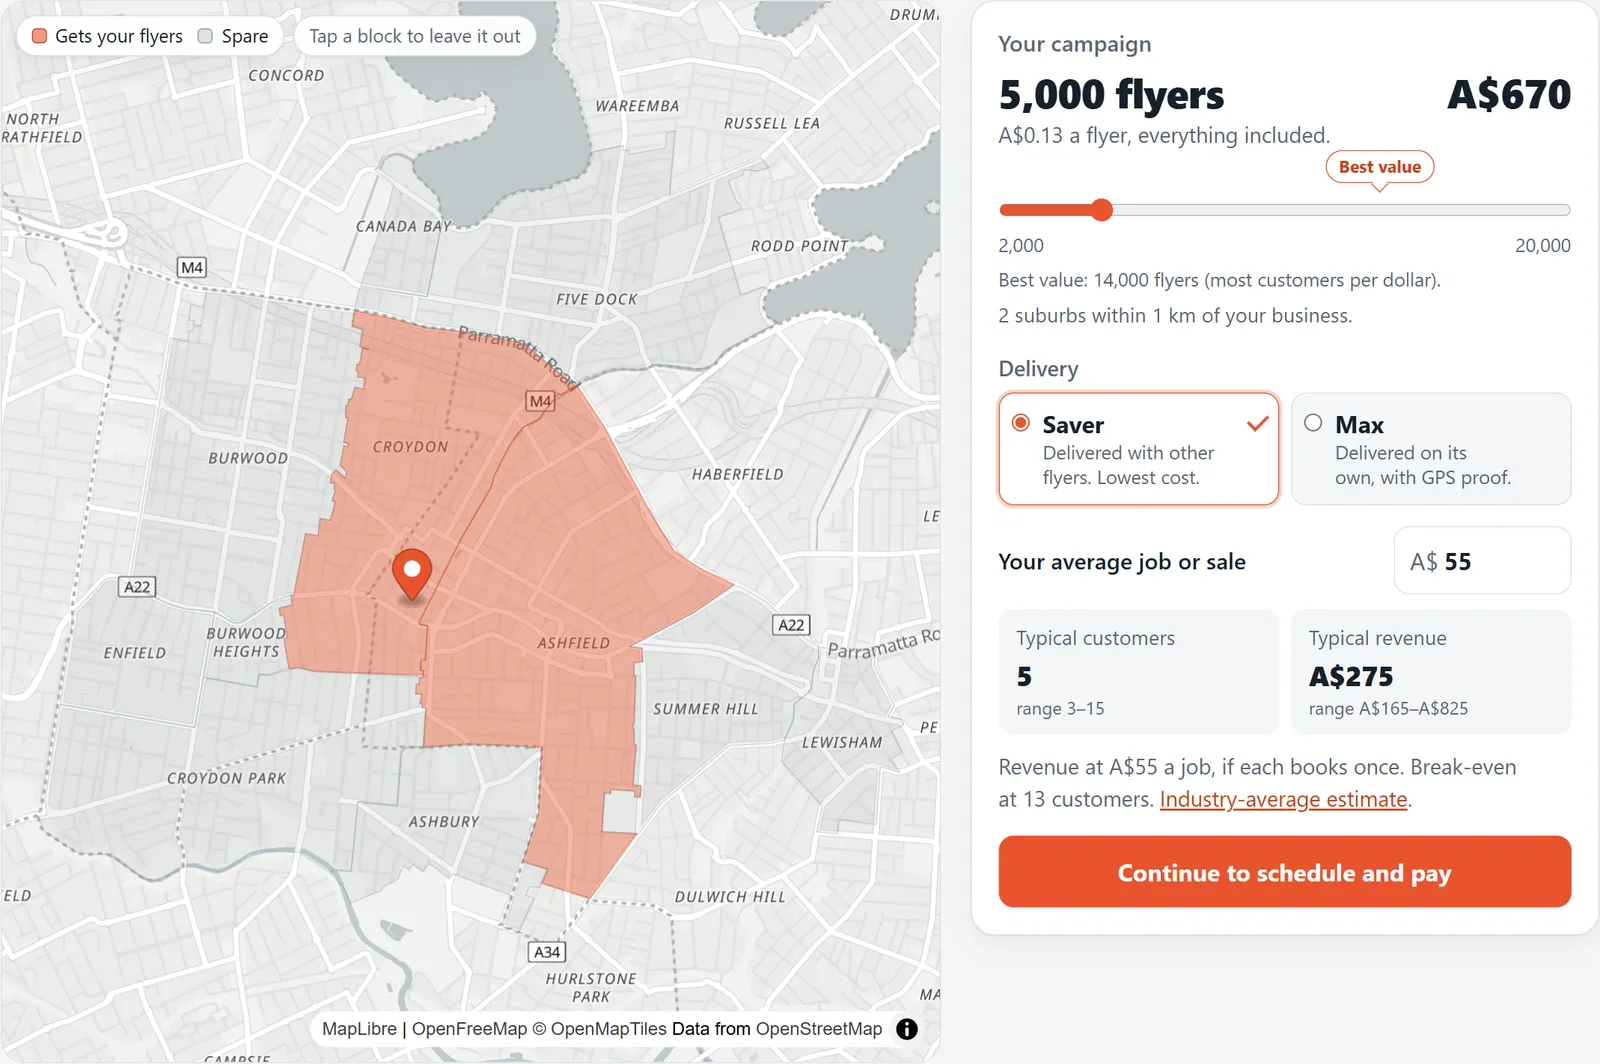Screen dimensions: 1600x1064
Task: Click the Dulwich Hill suburb label
Action: [x=730, y=897]
